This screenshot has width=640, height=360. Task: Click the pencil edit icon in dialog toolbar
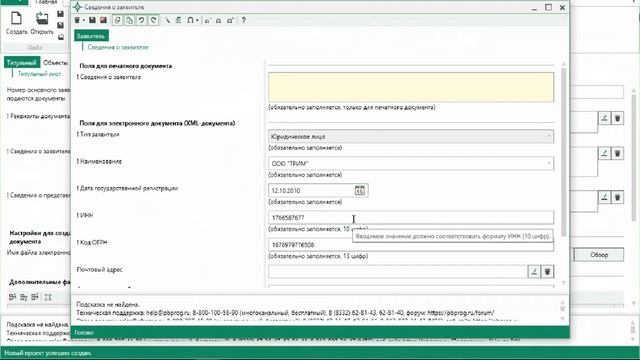click(x=167, y=20)
